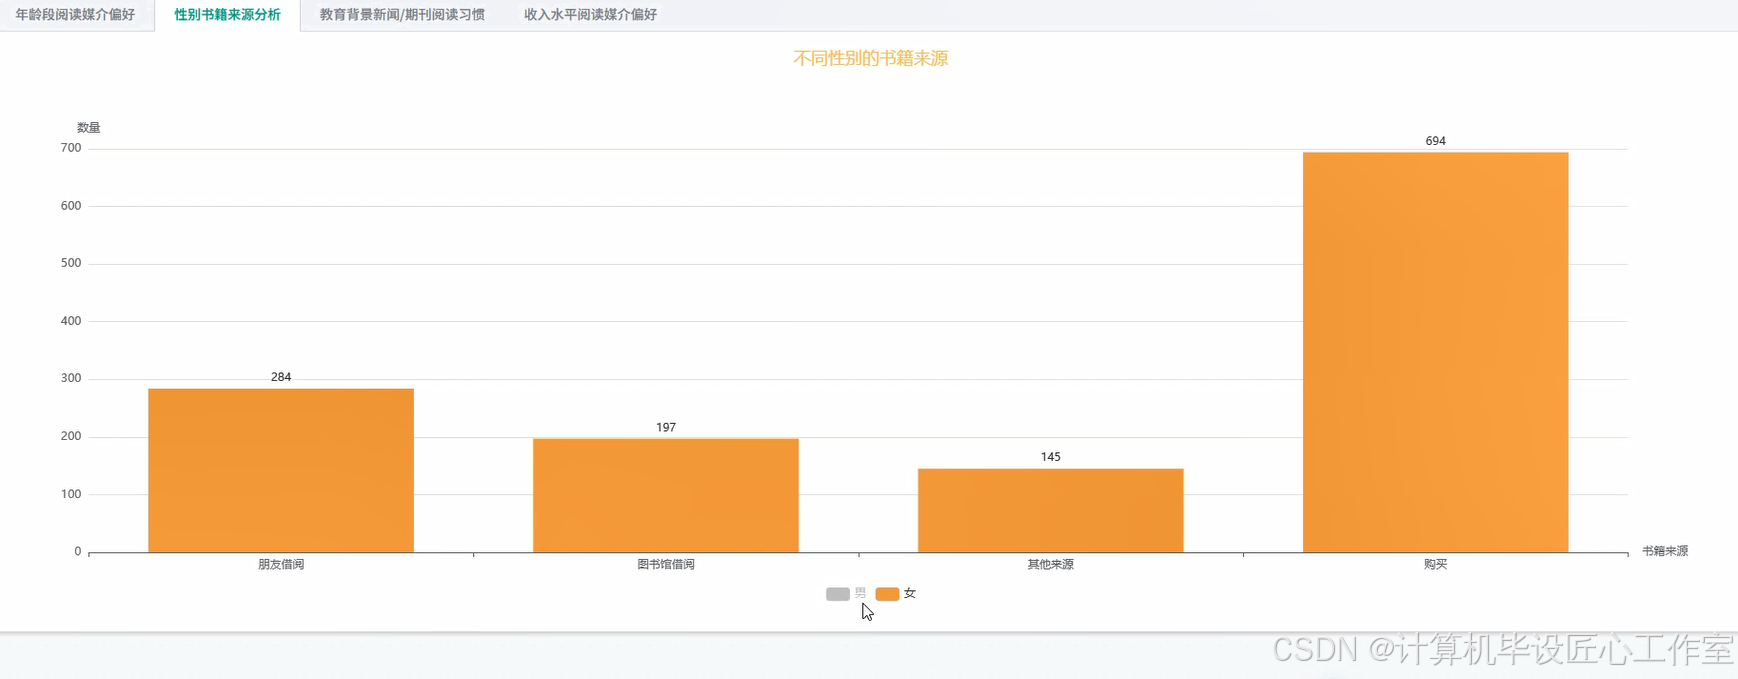
Task: Click the 284 value label
Action: tap(281, 377)
